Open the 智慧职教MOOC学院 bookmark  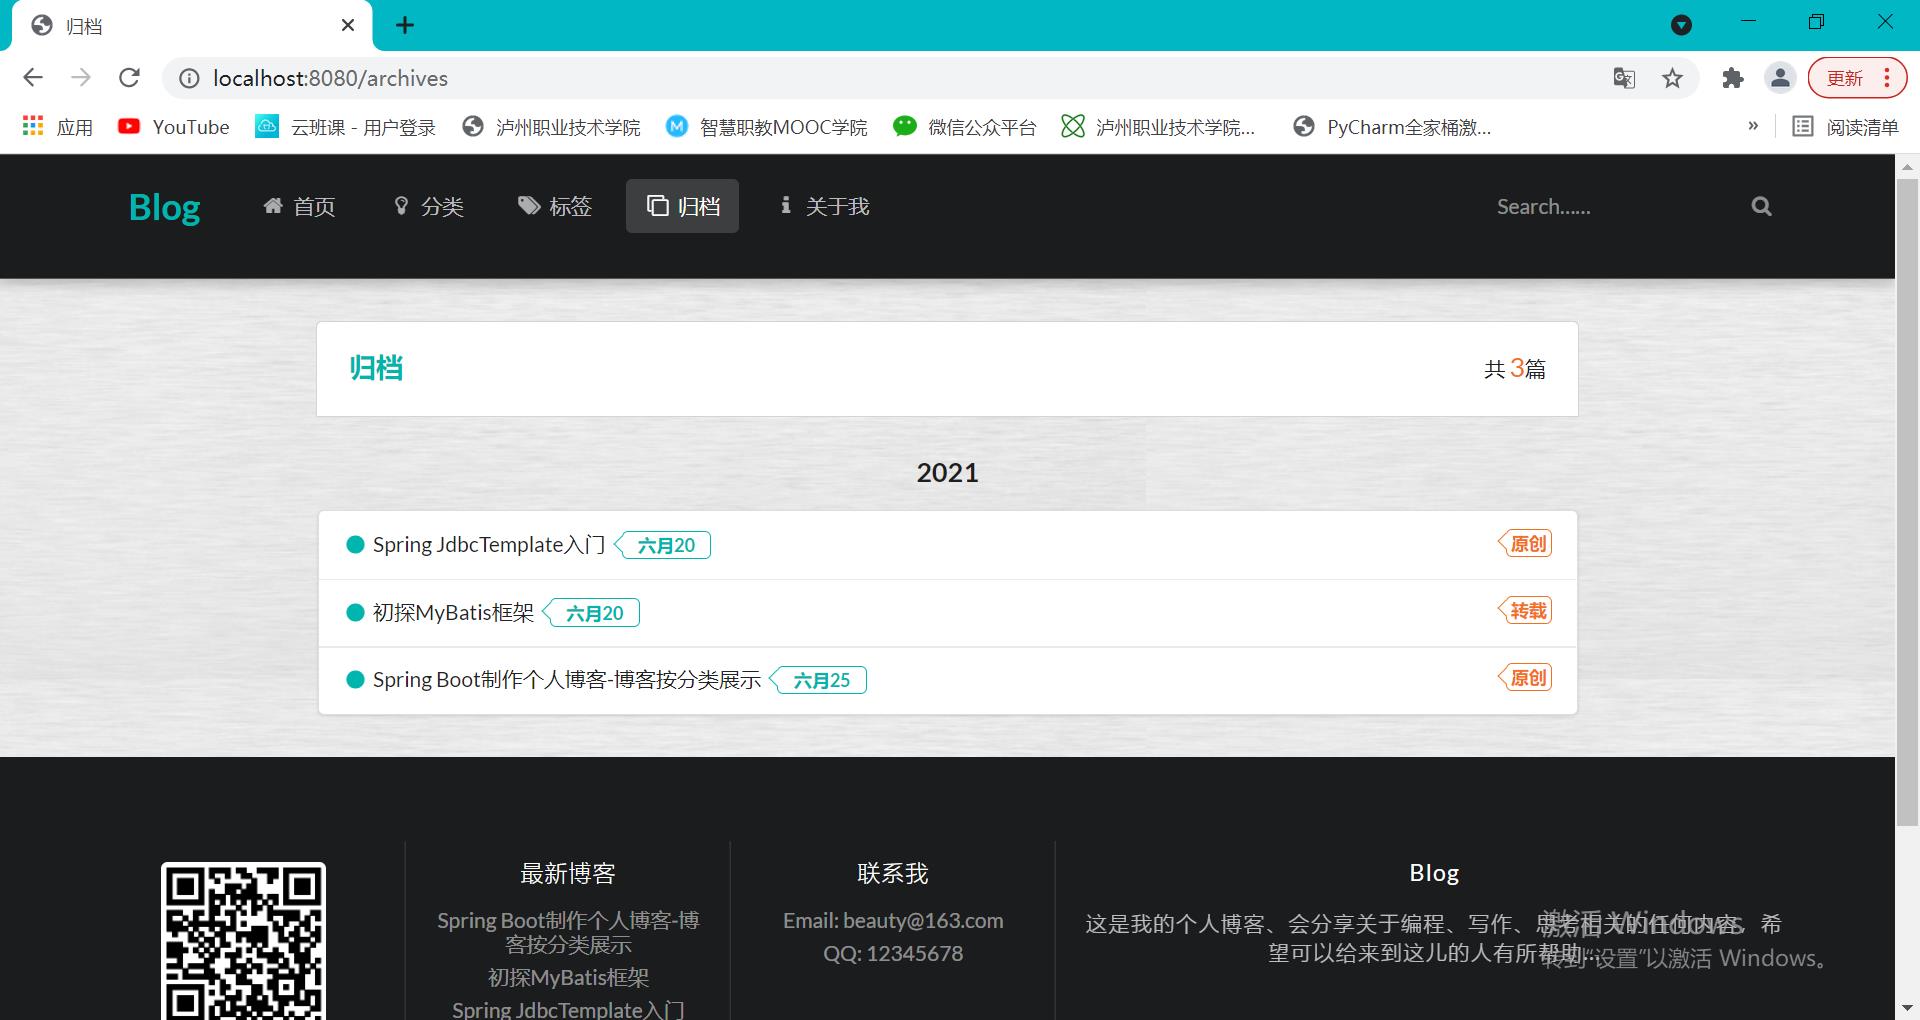pyautogui.click(x=767, y=127)
